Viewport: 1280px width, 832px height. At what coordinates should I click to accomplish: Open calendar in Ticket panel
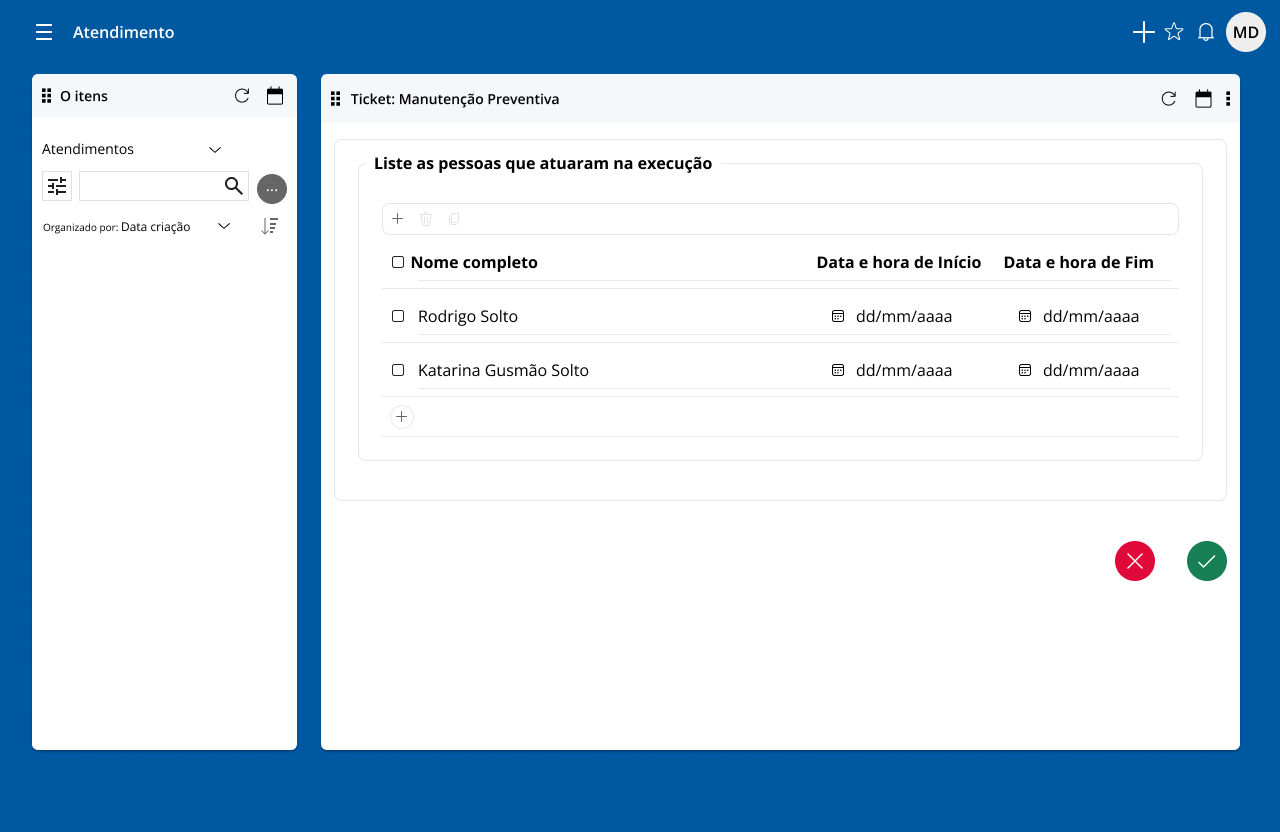coord(1203,99)
